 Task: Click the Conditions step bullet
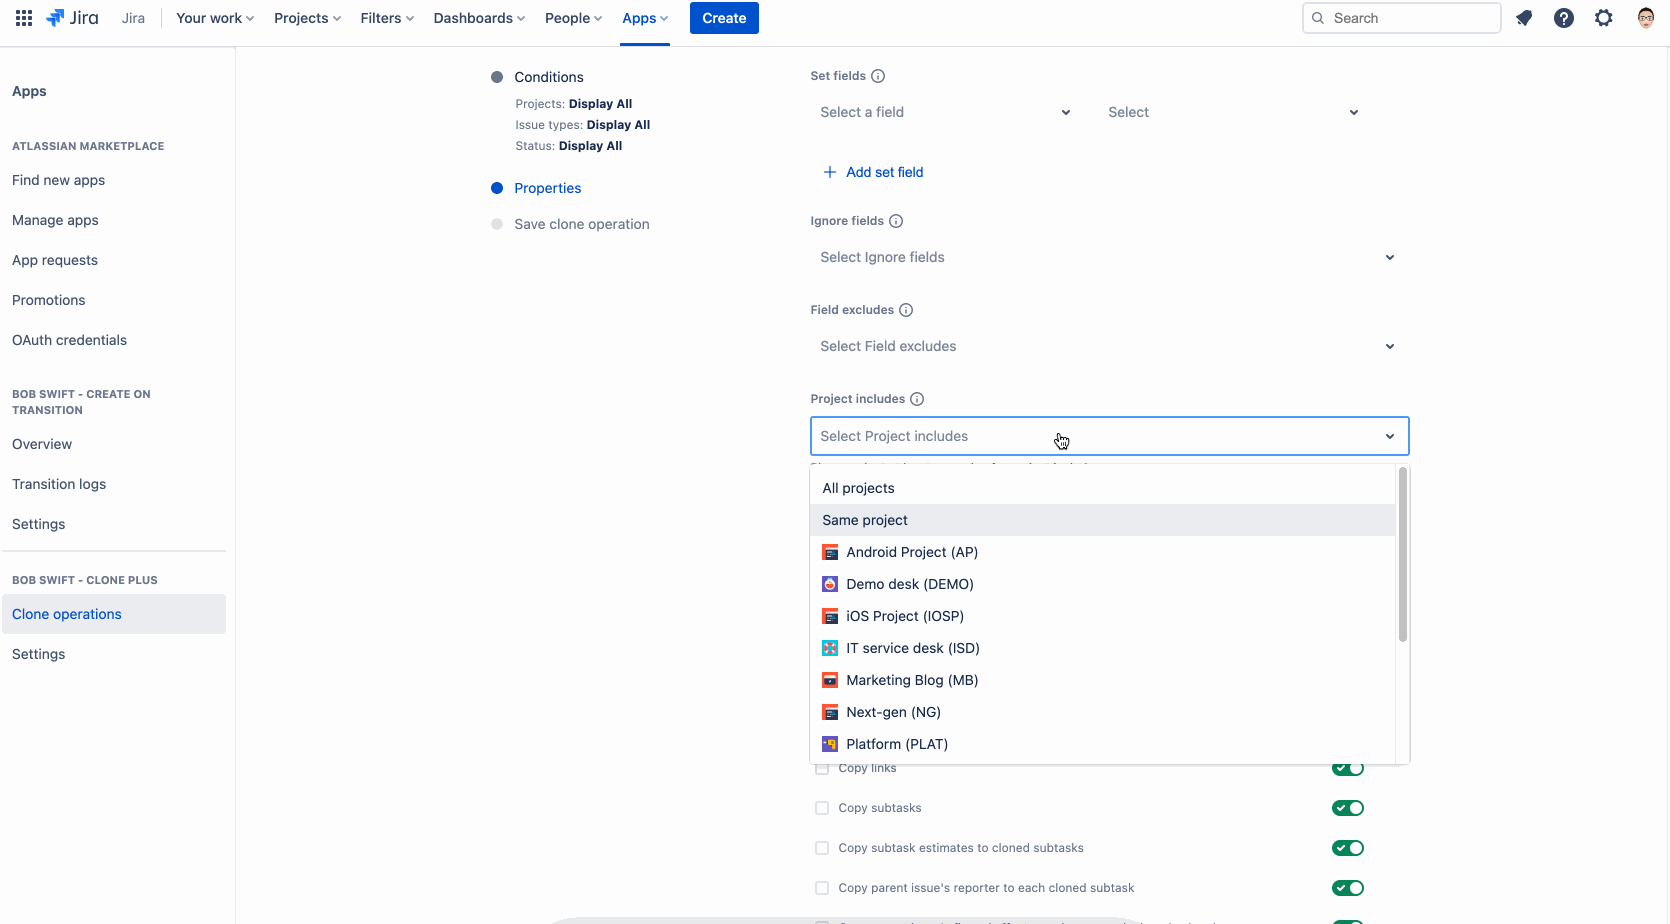497,77
